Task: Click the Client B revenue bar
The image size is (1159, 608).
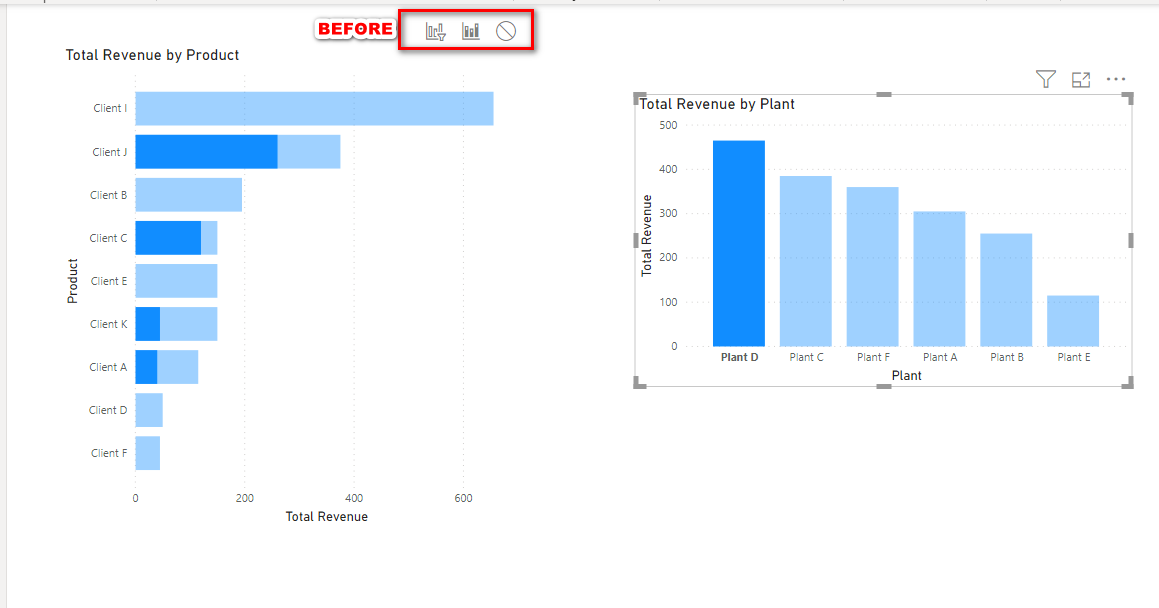Action: point(188,195)
